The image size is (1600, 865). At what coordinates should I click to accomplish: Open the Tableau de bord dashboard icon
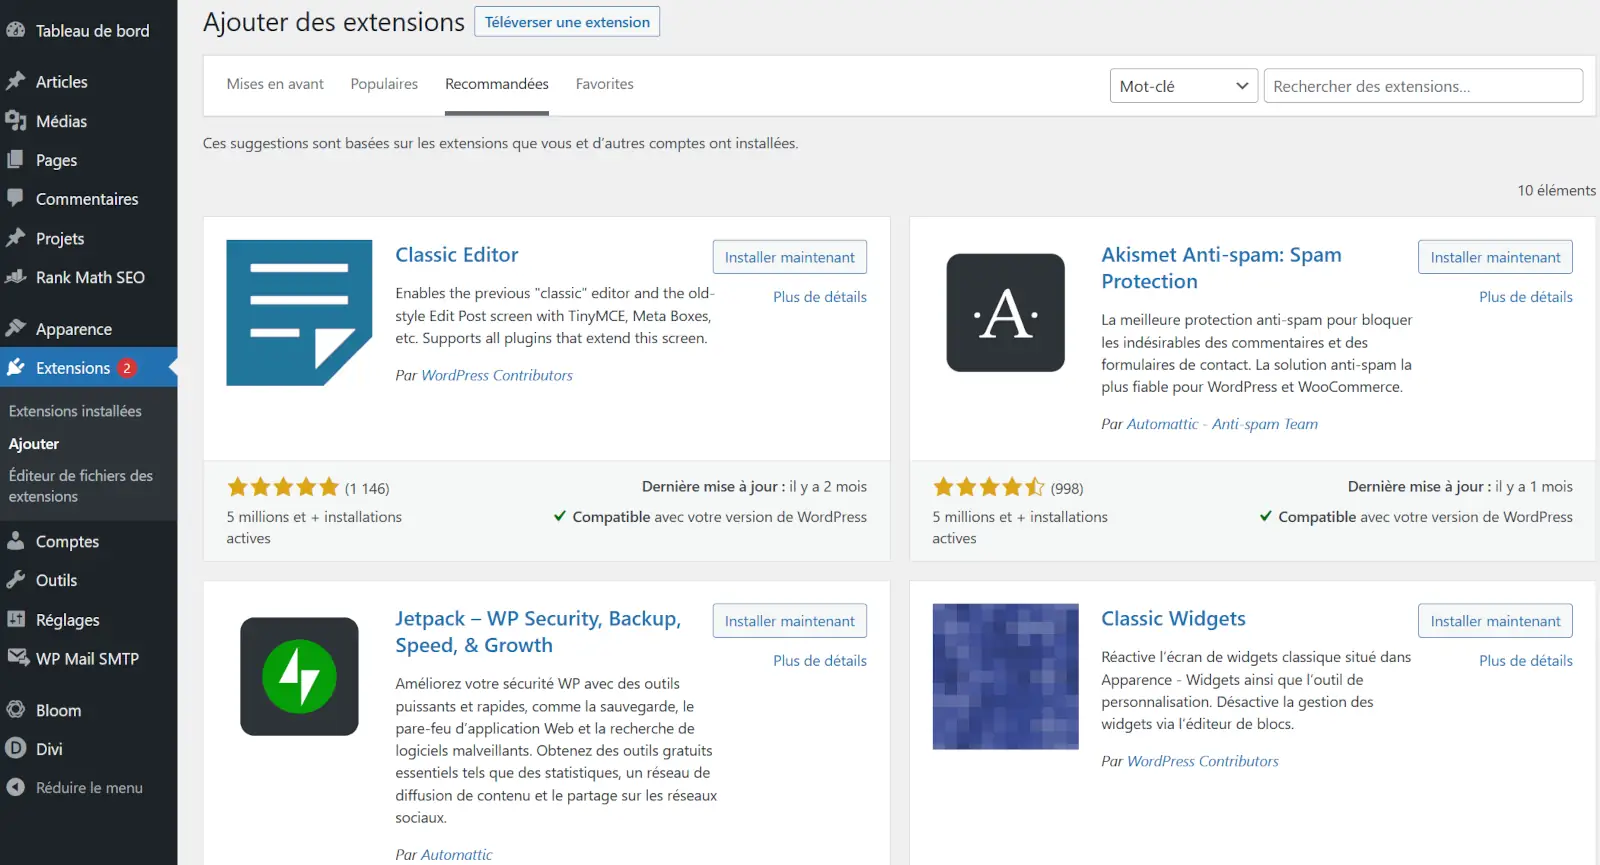(x=16, y=30)
